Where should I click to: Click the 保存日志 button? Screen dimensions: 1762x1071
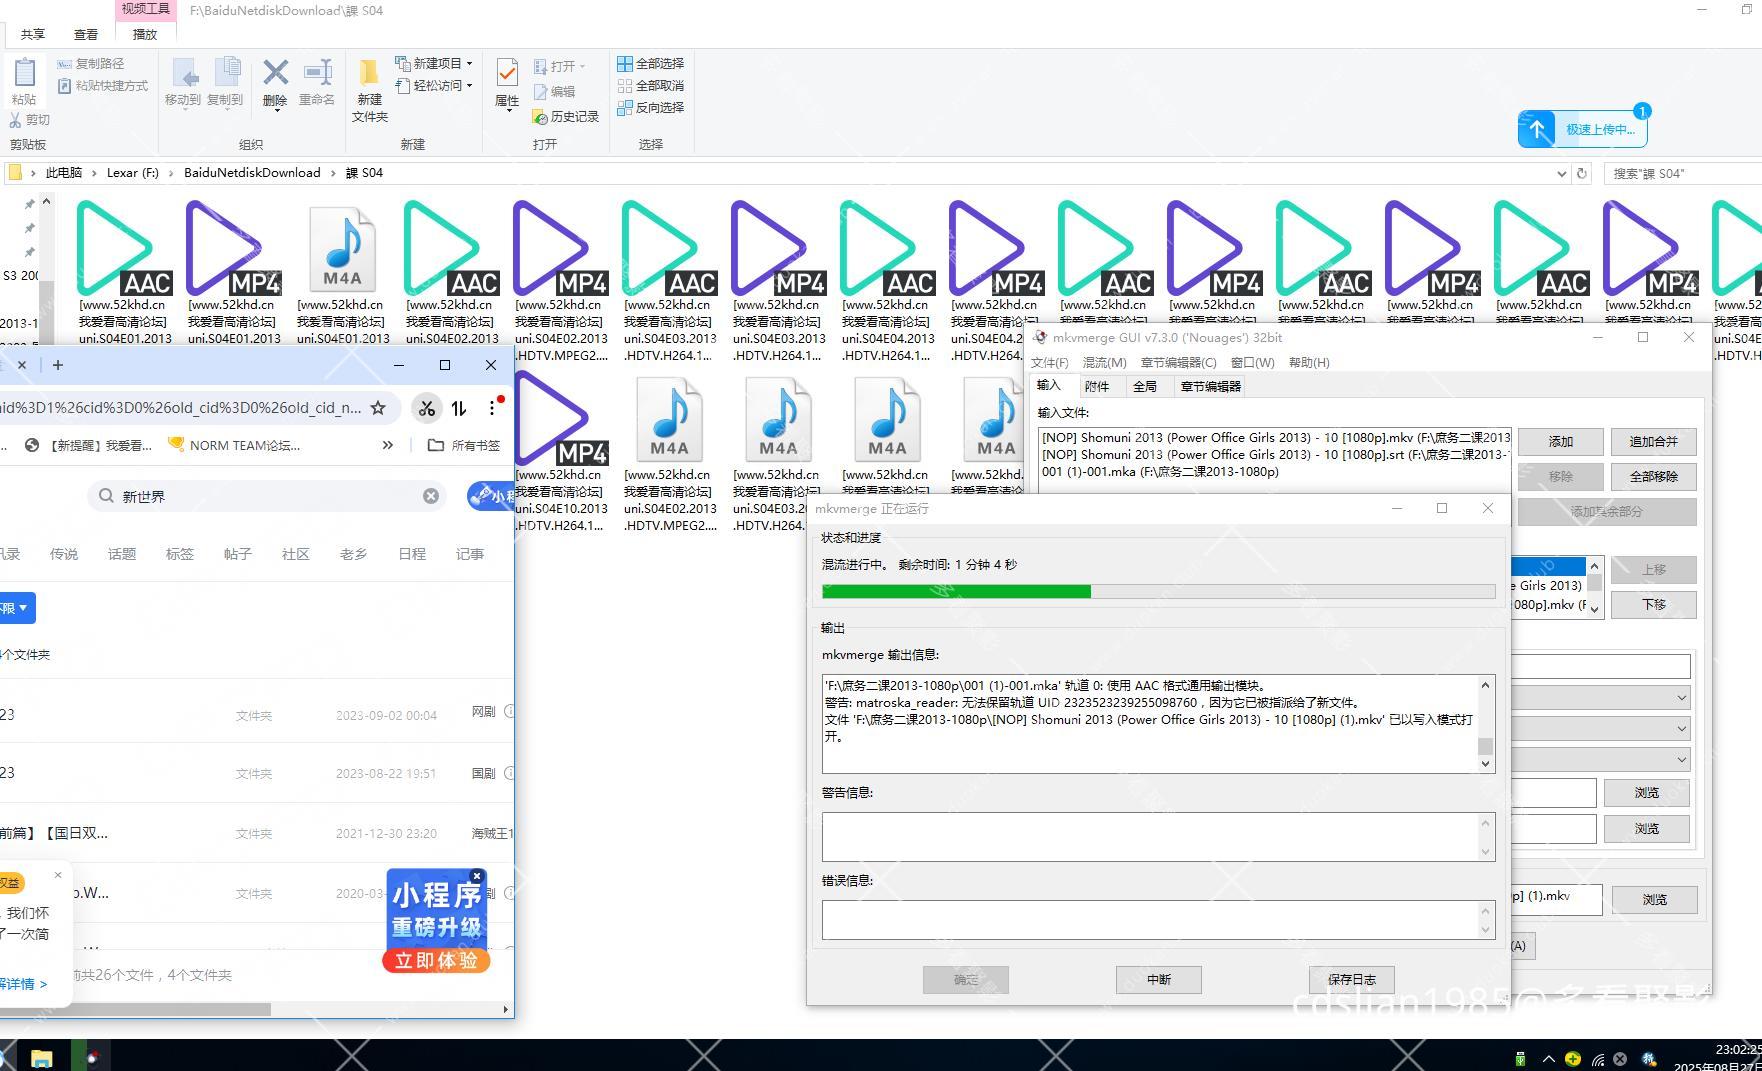click(x=1351, y=980)
